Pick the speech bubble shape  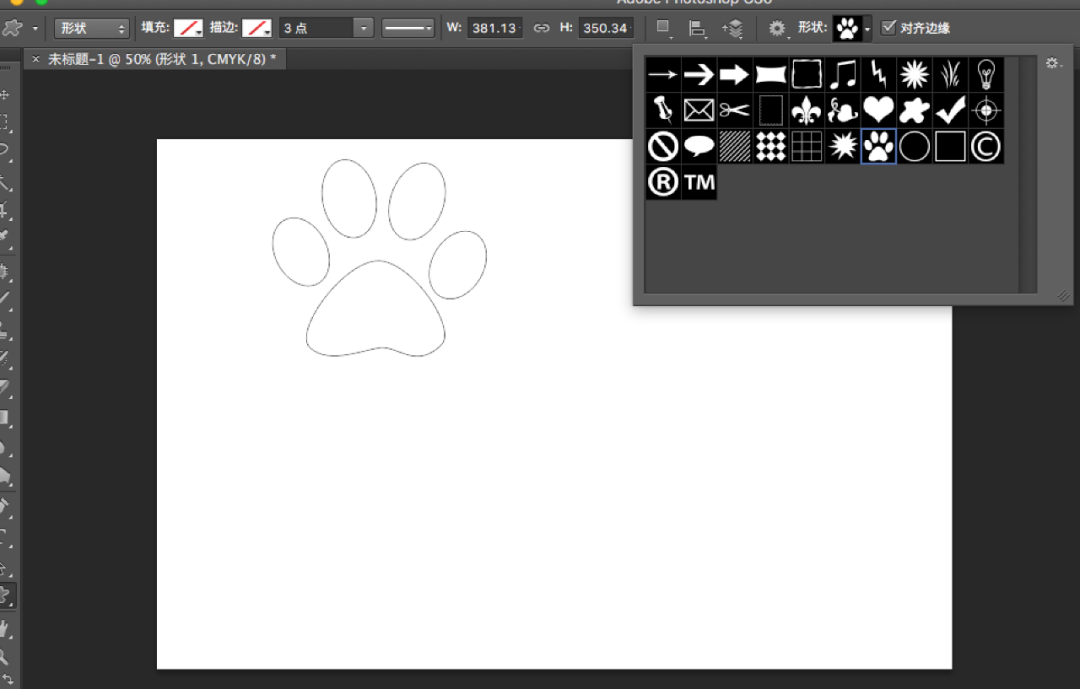[699, 146]
